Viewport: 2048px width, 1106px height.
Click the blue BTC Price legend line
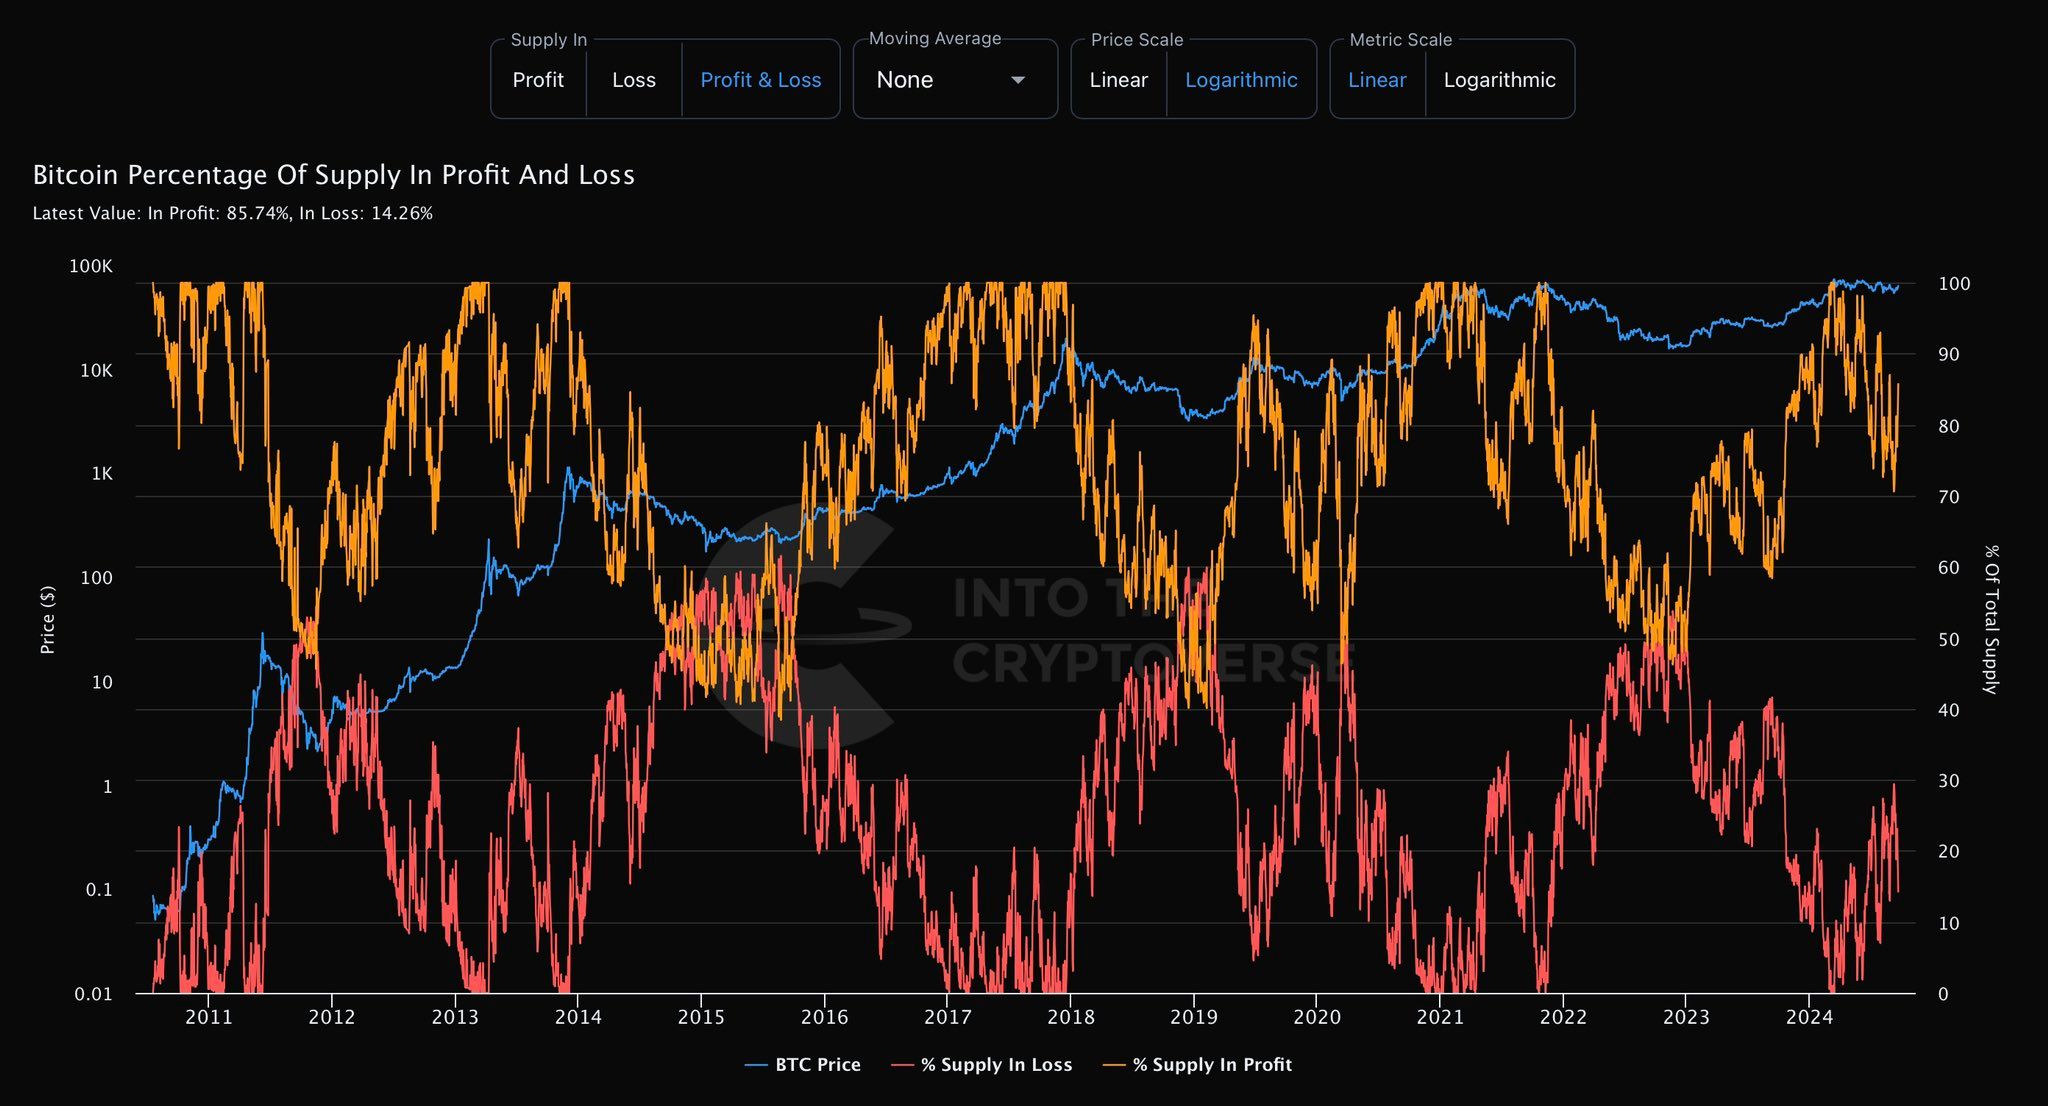point(756,1066)
